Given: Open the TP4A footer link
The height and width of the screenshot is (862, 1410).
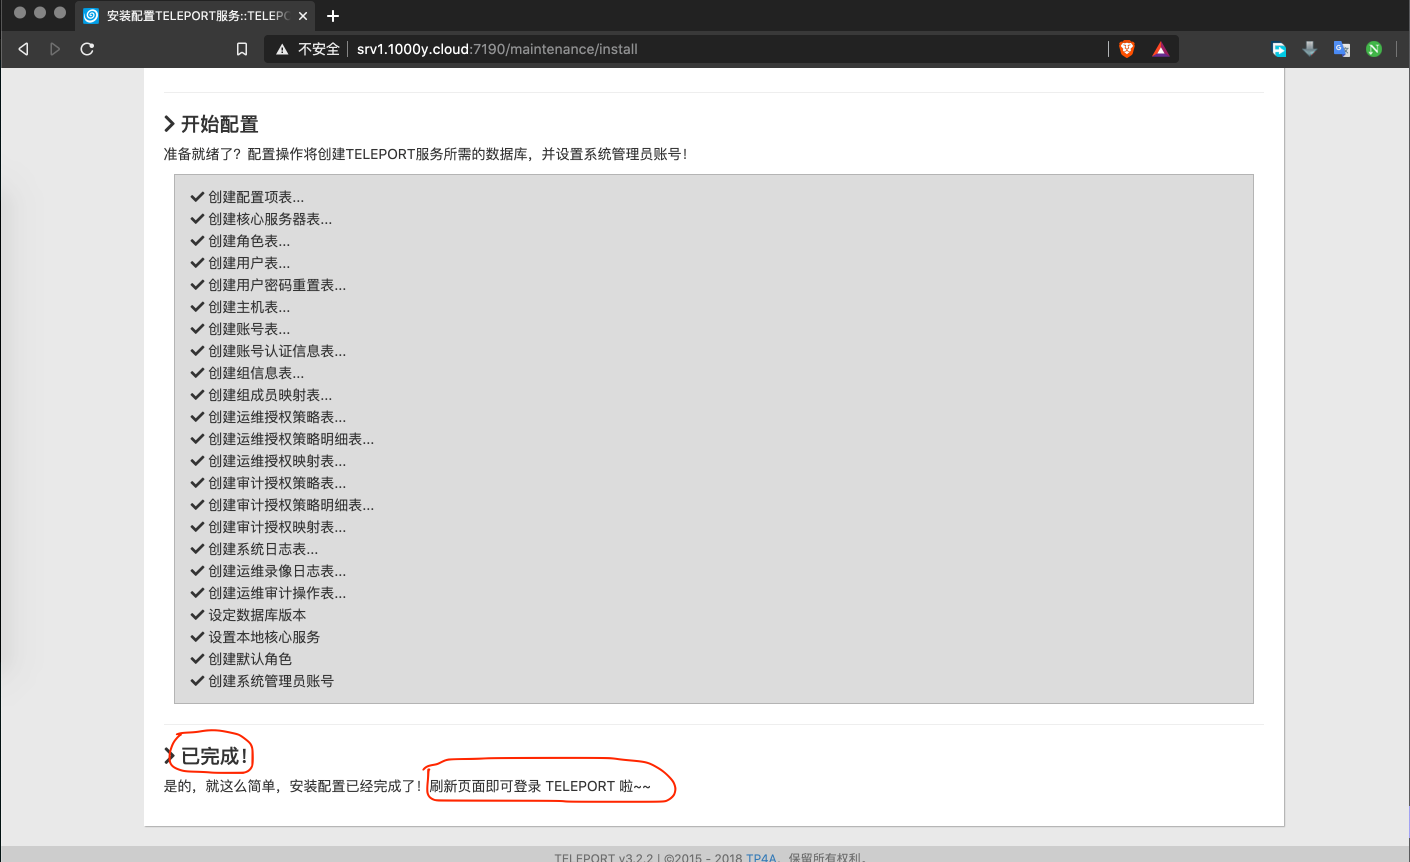Looking at the screenshot, I should [x=761, y=857].
